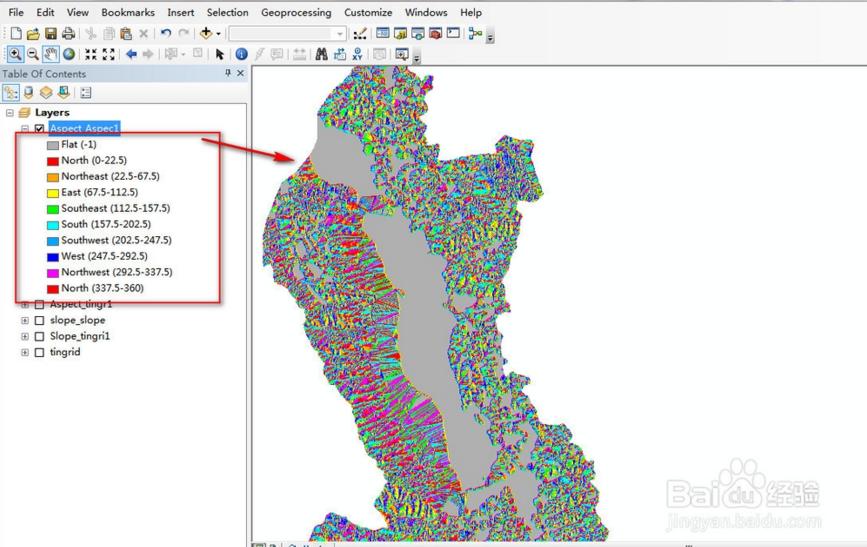The width and height of the screenshot is (867, 547).
Task: Open the Search window icon
Action: 418,33
